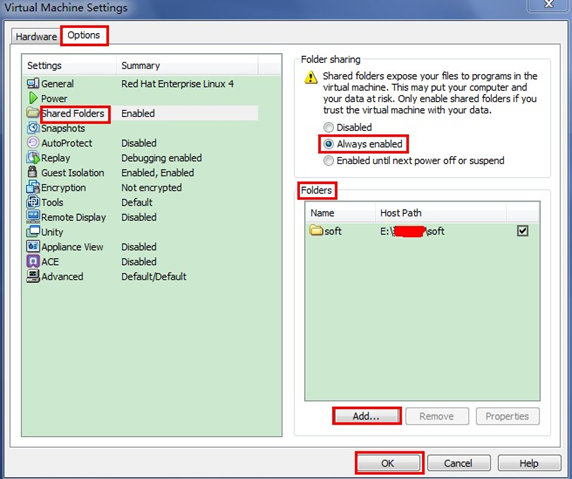The width and height of the screenshot is (572, 479).
Task: Select the General settings row label
Action: pos(57,84)
